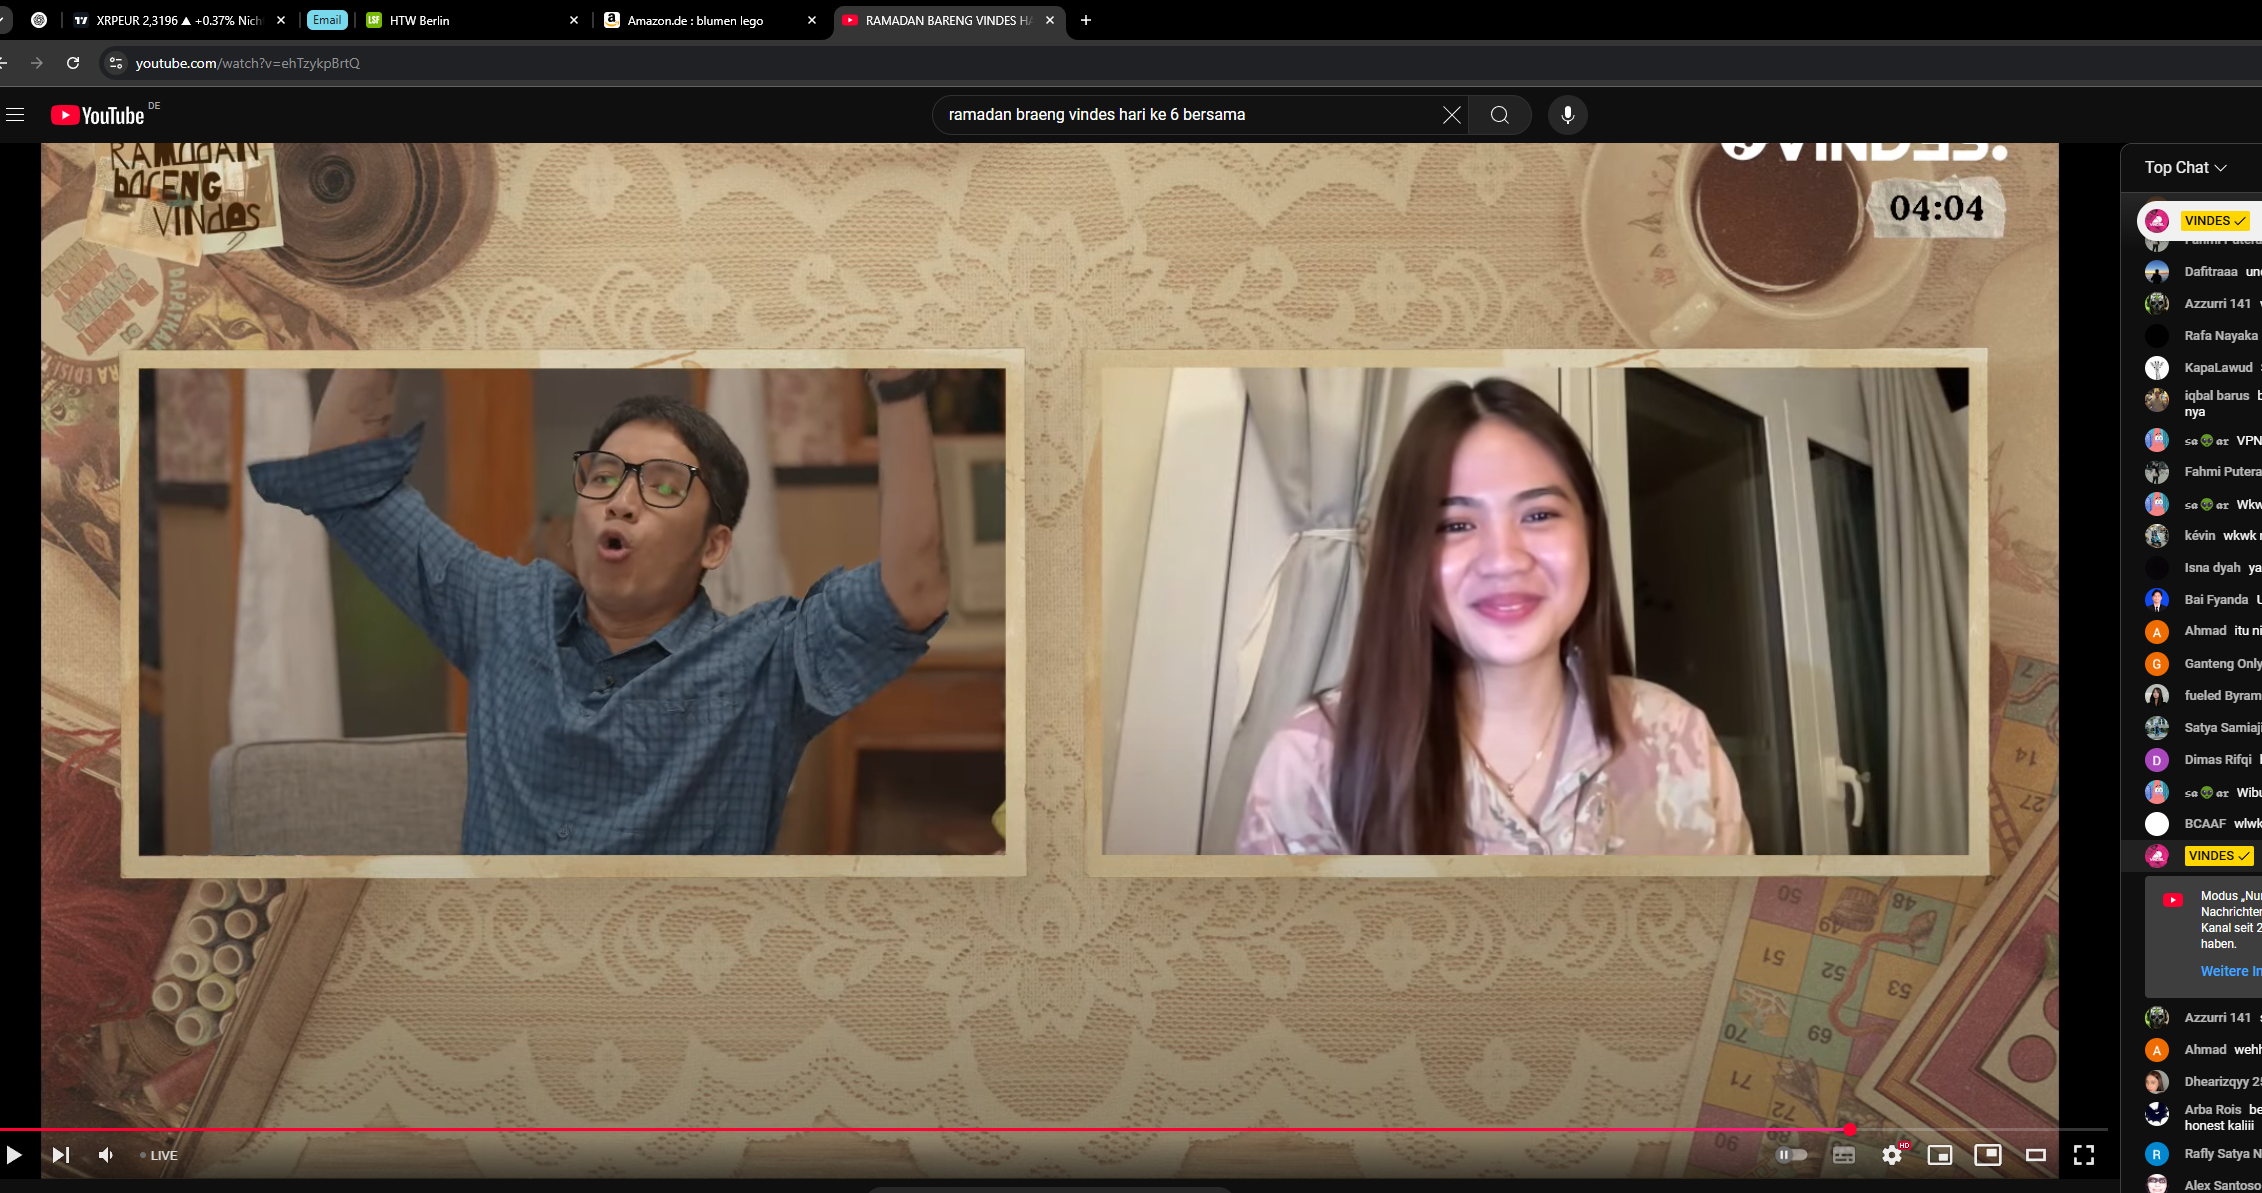Click Ganteng Only chat avatar
The width and height of the screenshot is (2262, 1193).
pos(2157,664)
